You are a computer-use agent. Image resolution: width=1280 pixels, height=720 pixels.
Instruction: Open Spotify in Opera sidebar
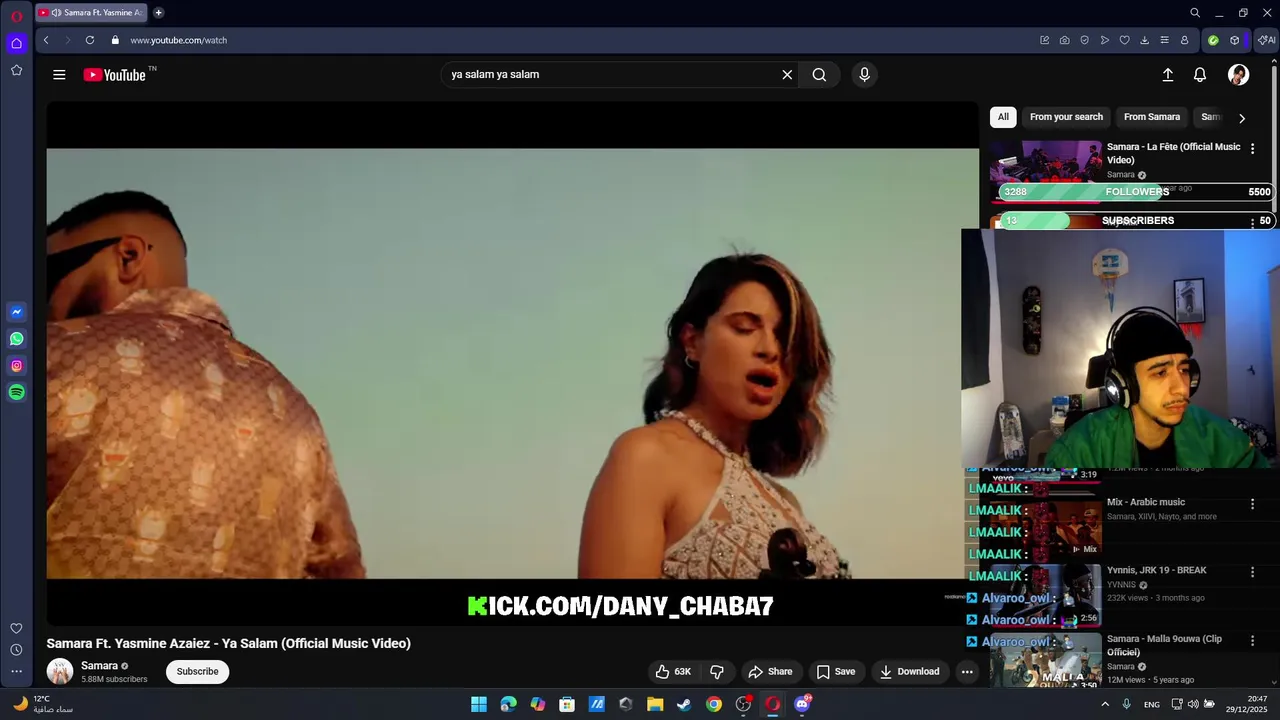click(16, 393)
